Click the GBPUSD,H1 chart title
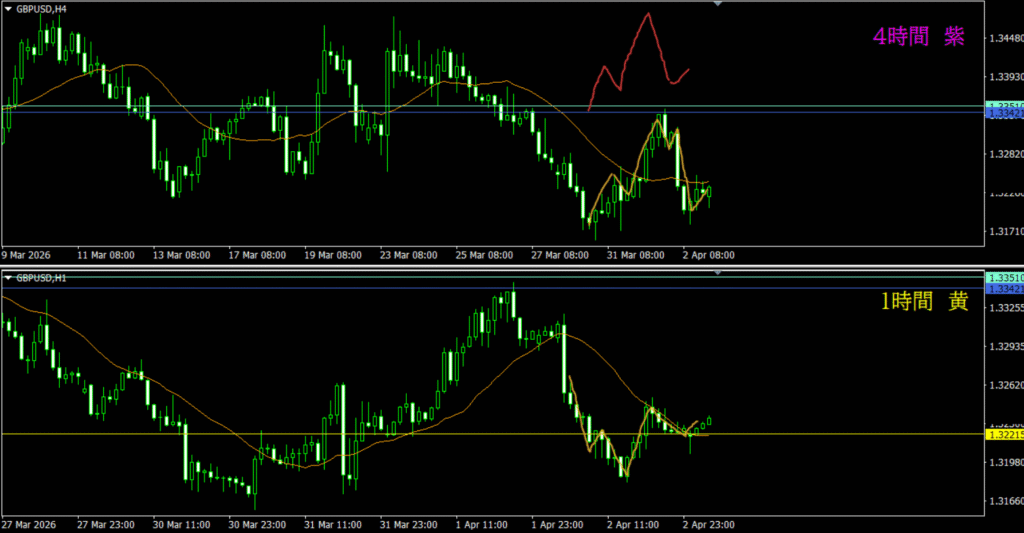 [x=42, y=277]
